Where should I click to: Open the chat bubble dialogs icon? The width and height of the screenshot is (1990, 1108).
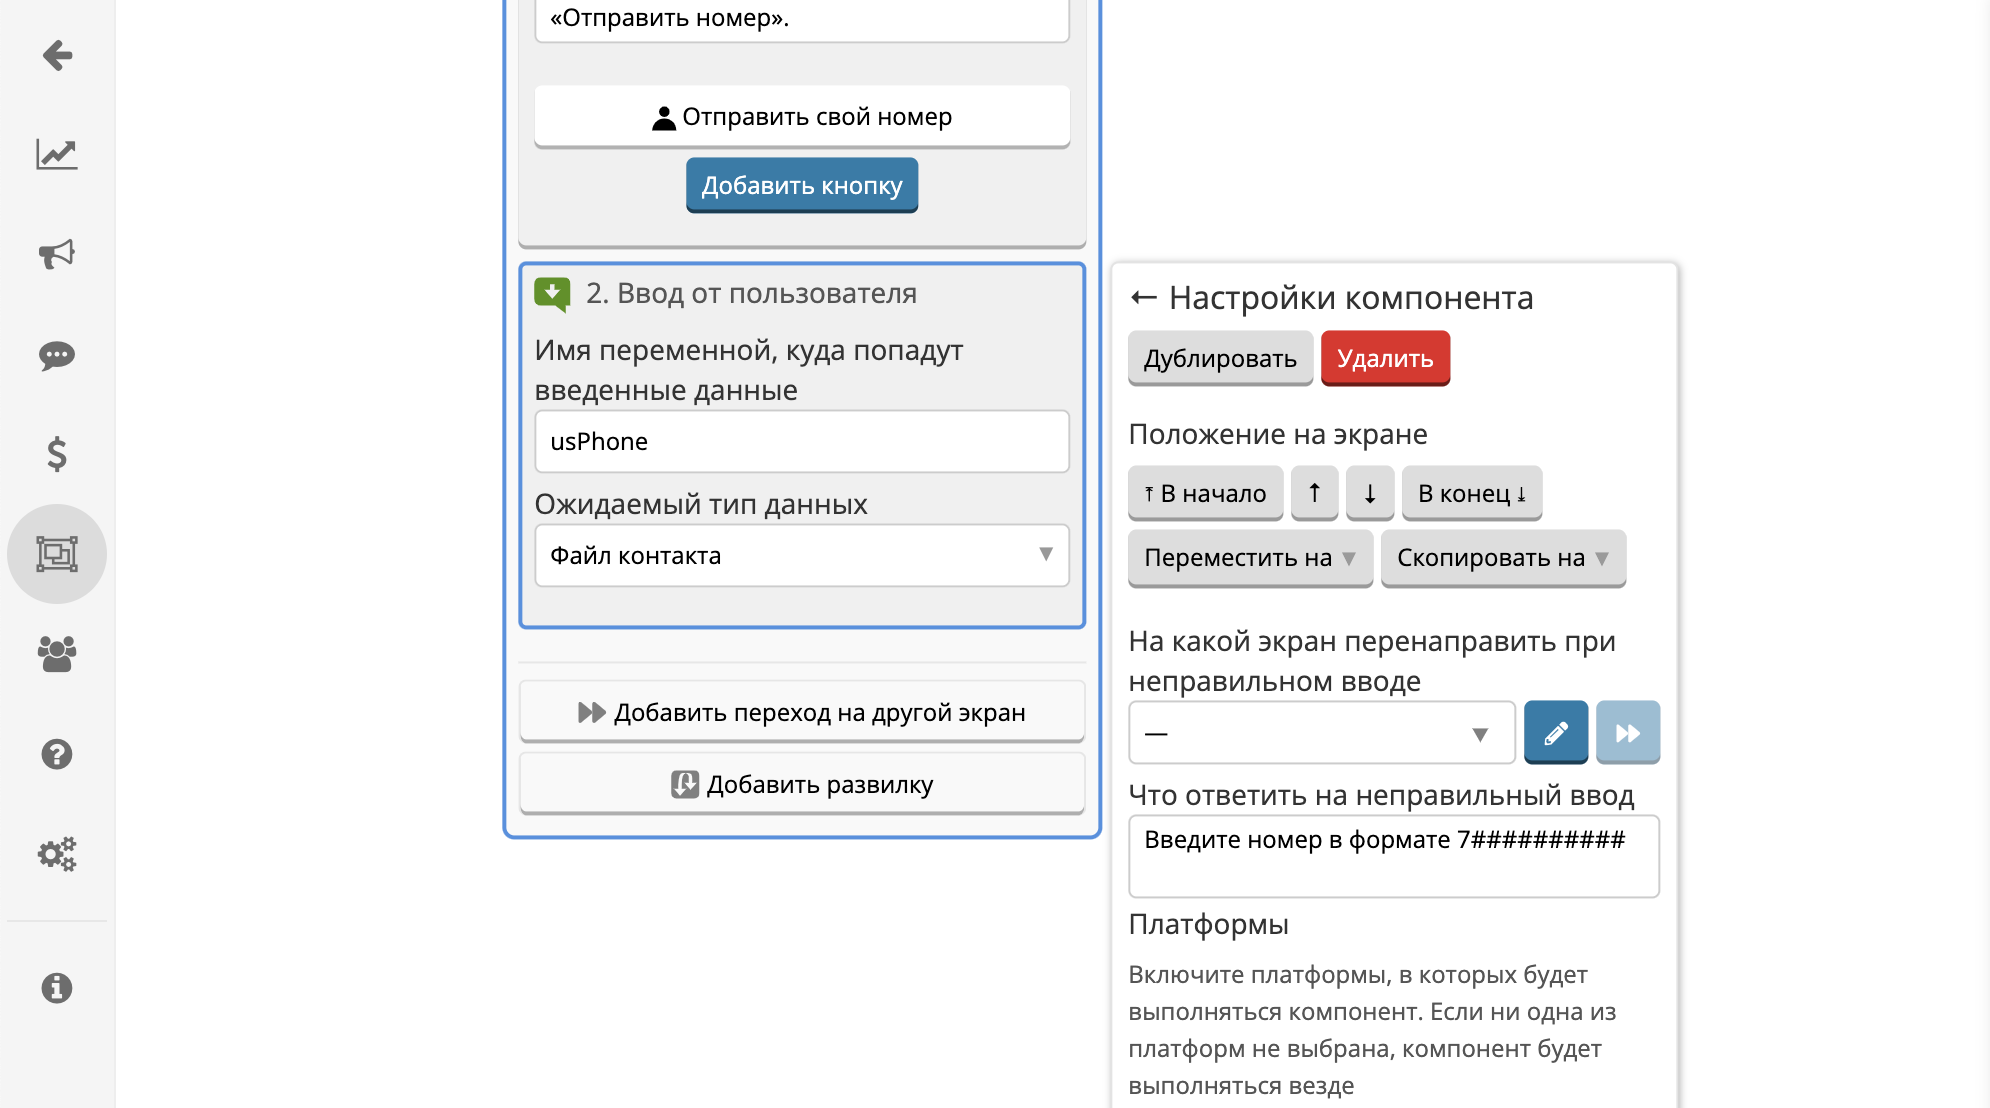point(57,355)
